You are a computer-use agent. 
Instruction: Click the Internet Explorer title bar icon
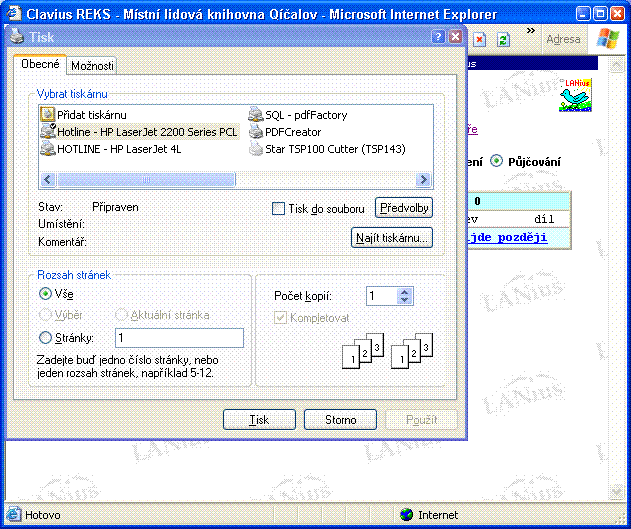tap(14, 14)
